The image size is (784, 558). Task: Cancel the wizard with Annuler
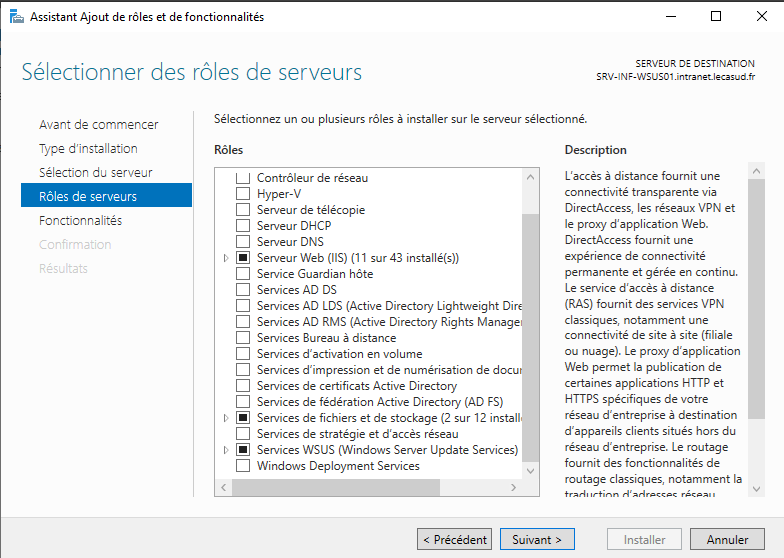[x=727, y=540]
